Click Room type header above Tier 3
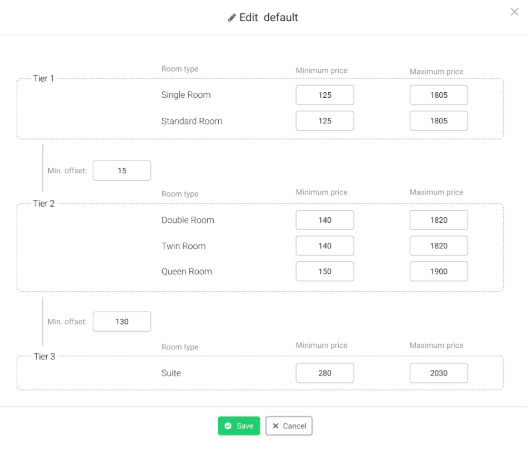The height and width of the screenshot is (454, 528). [180, 347]
